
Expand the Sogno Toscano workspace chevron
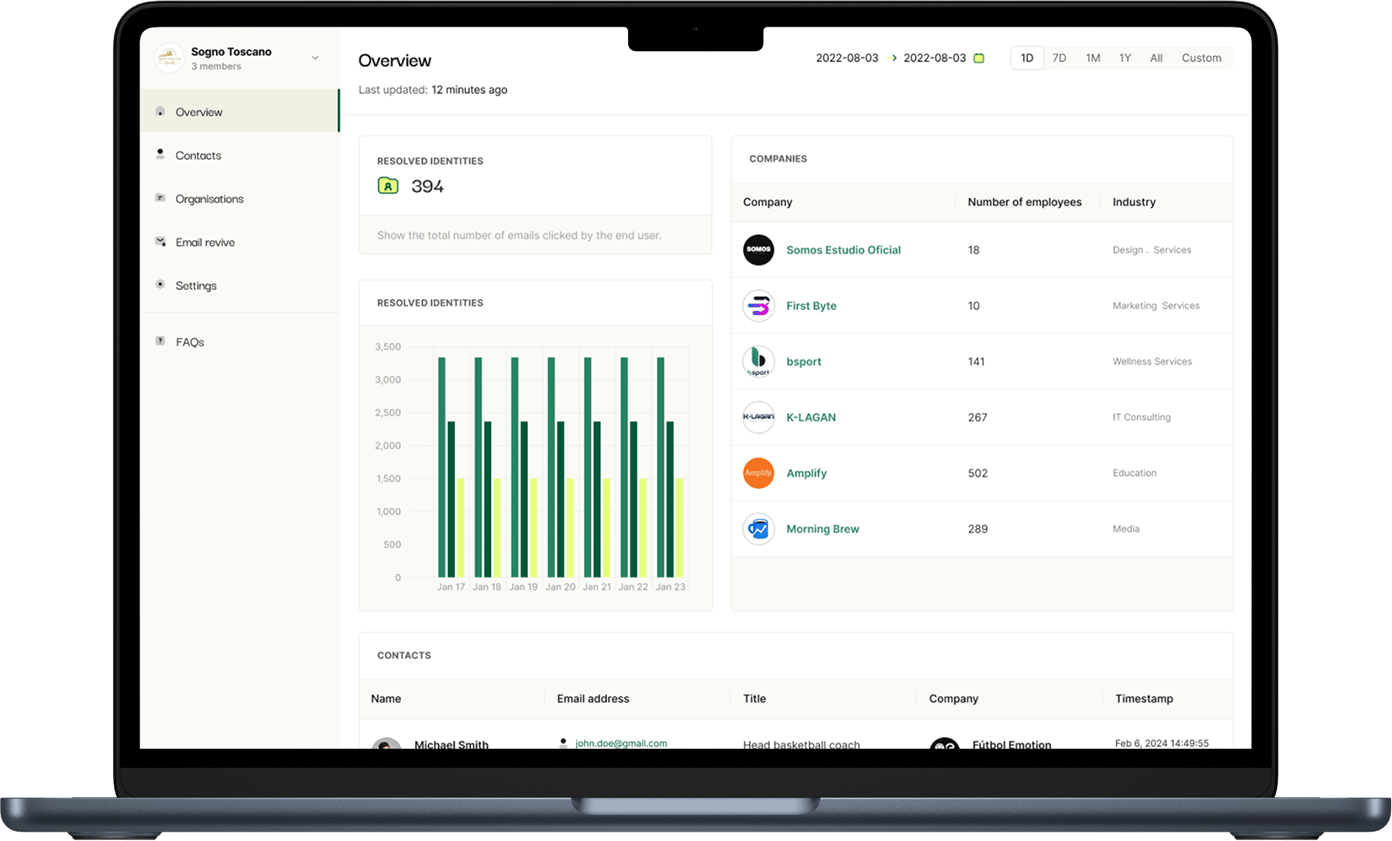[316, 57]
